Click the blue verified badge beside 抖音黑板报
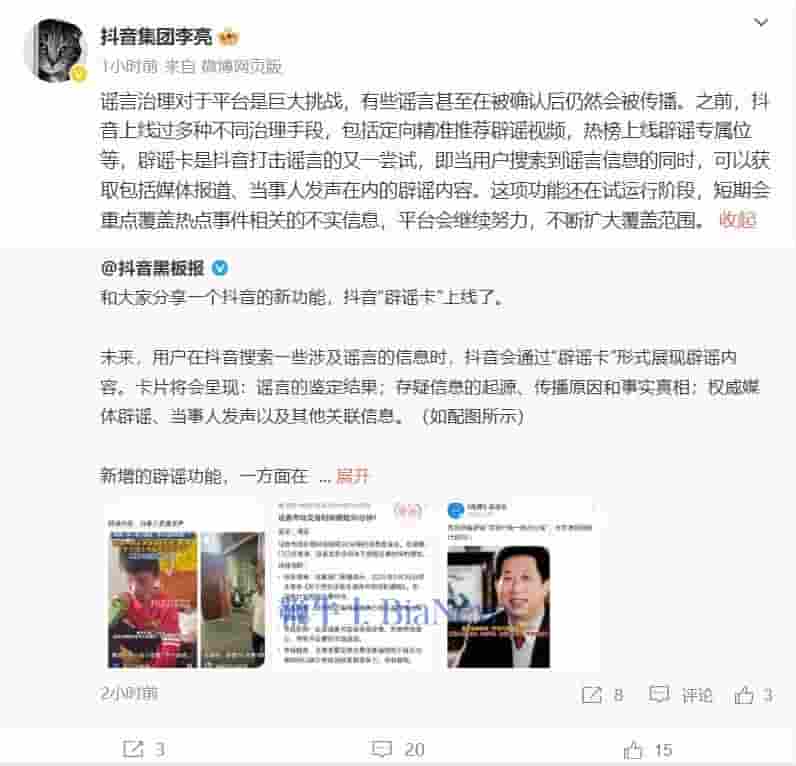Image resolution: width=796 pixels, height=766 pixels. [x=220, y=268]
